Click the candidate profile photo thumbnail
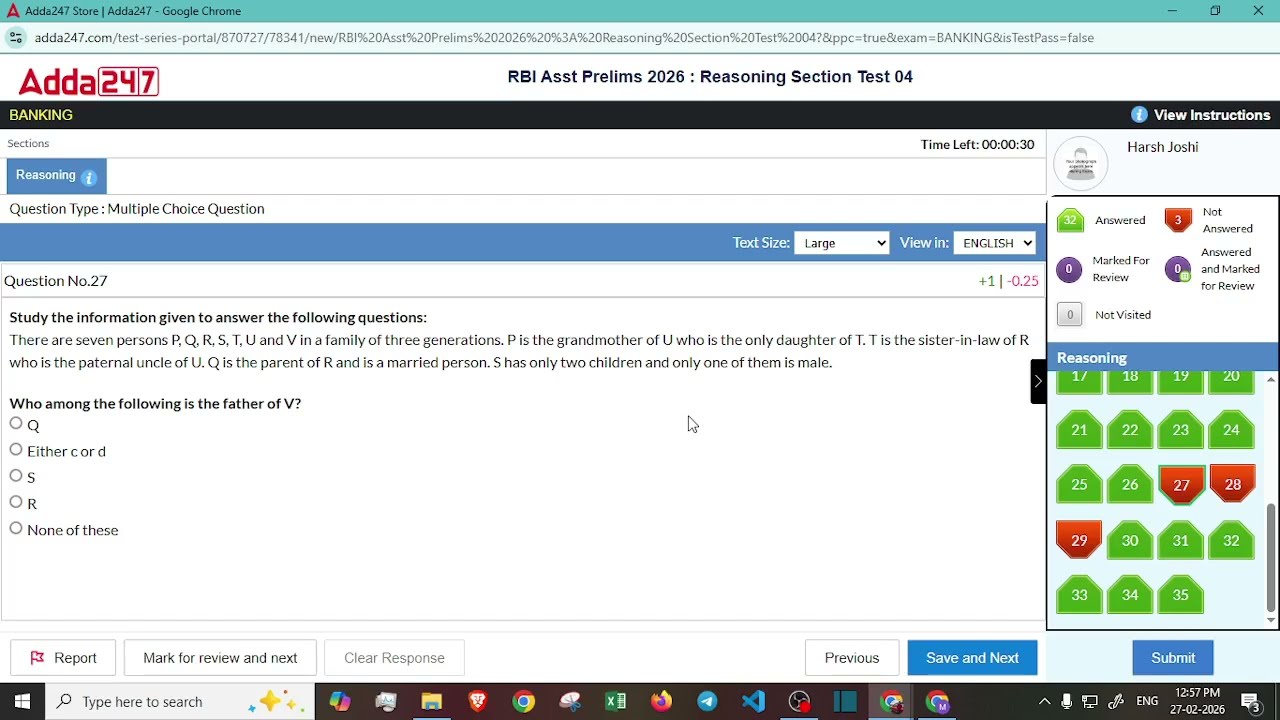 (x=1081, y=163)
